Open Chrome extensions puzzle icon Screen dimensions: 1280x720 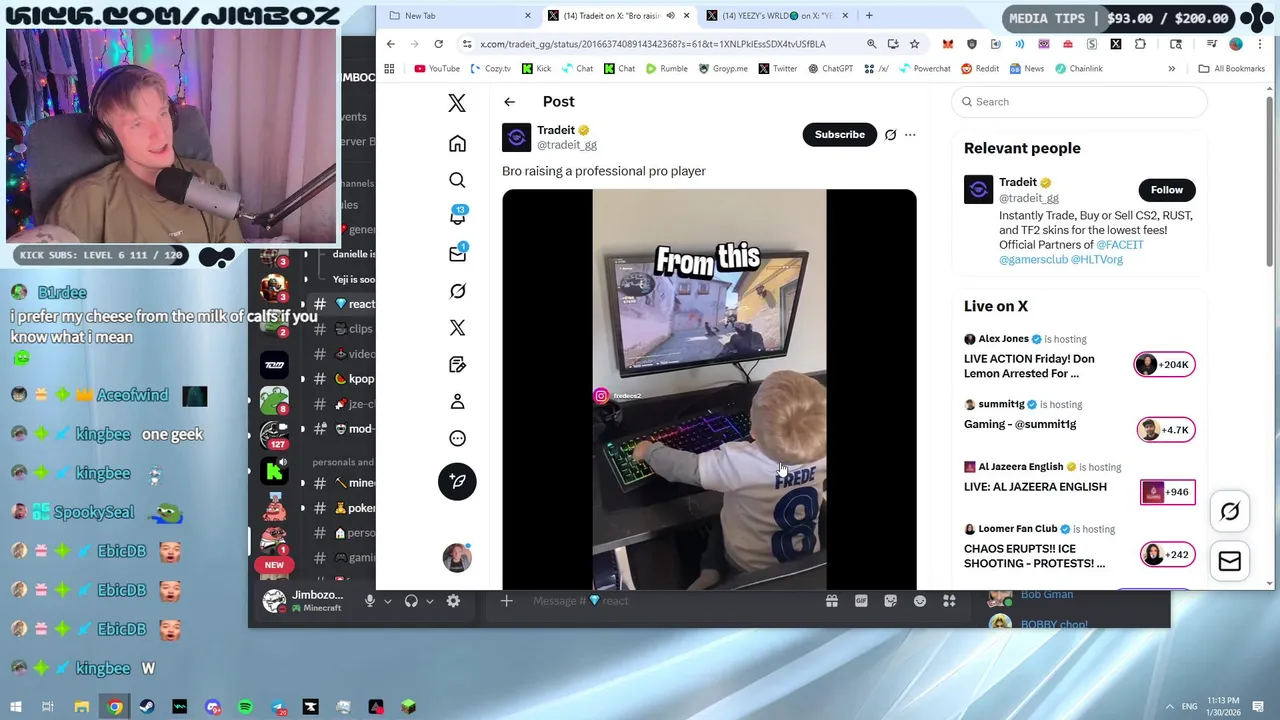pyautogui.click(x=1140, y=44)
